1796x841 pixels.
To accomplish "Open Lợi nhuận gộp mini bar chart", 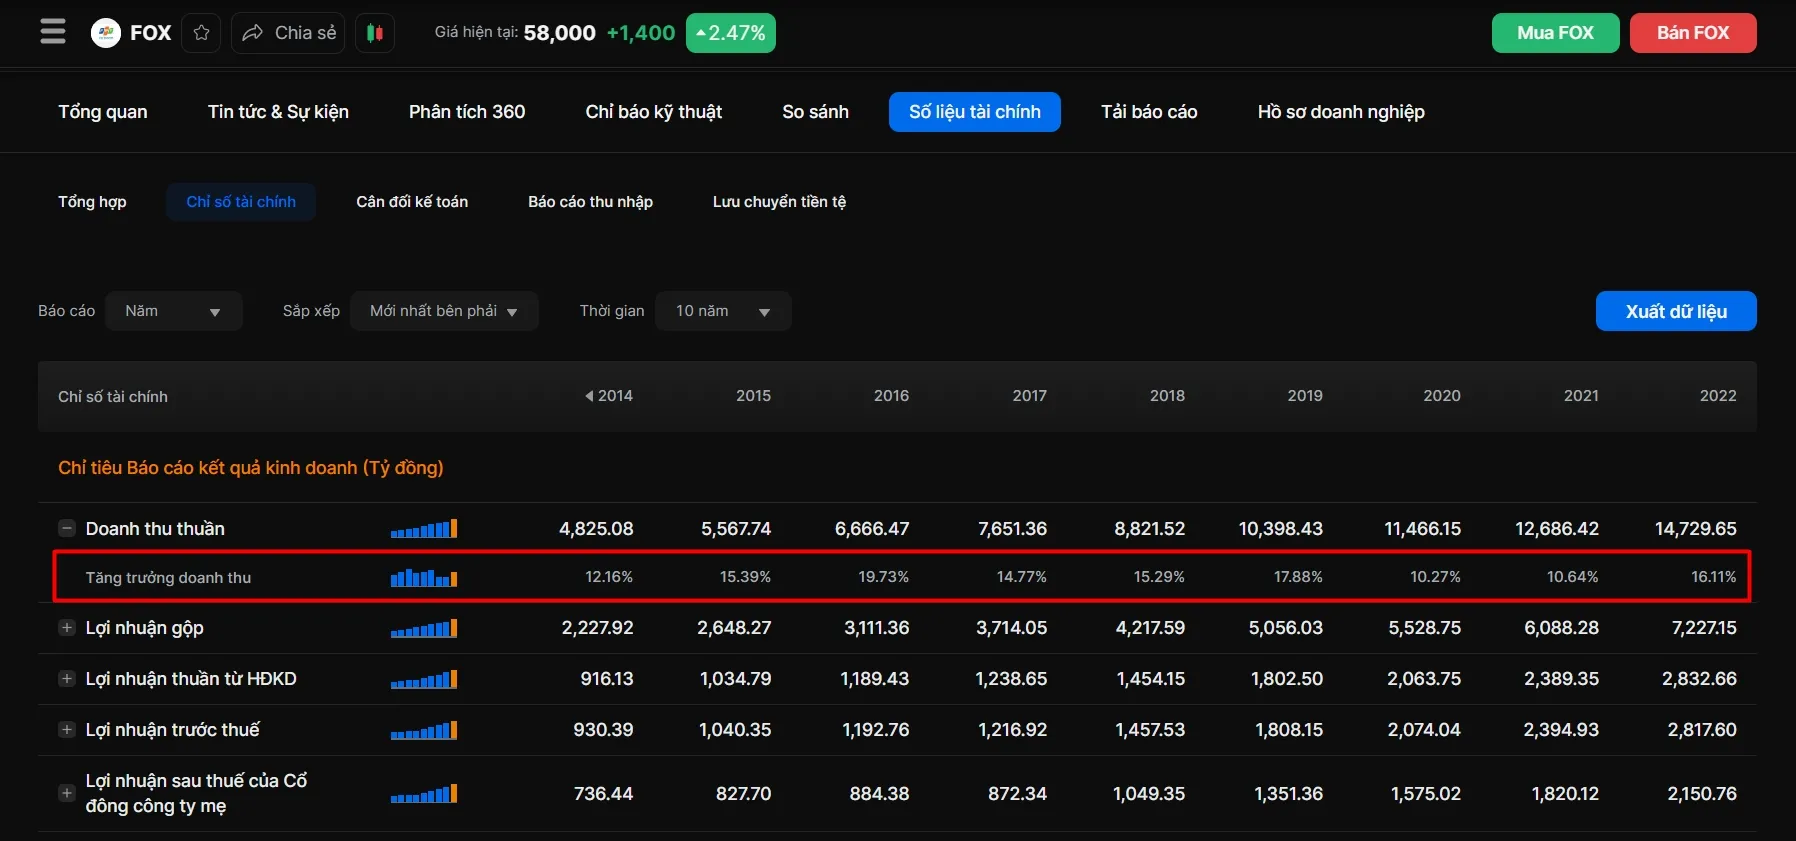I will click(x=424, y=628).
